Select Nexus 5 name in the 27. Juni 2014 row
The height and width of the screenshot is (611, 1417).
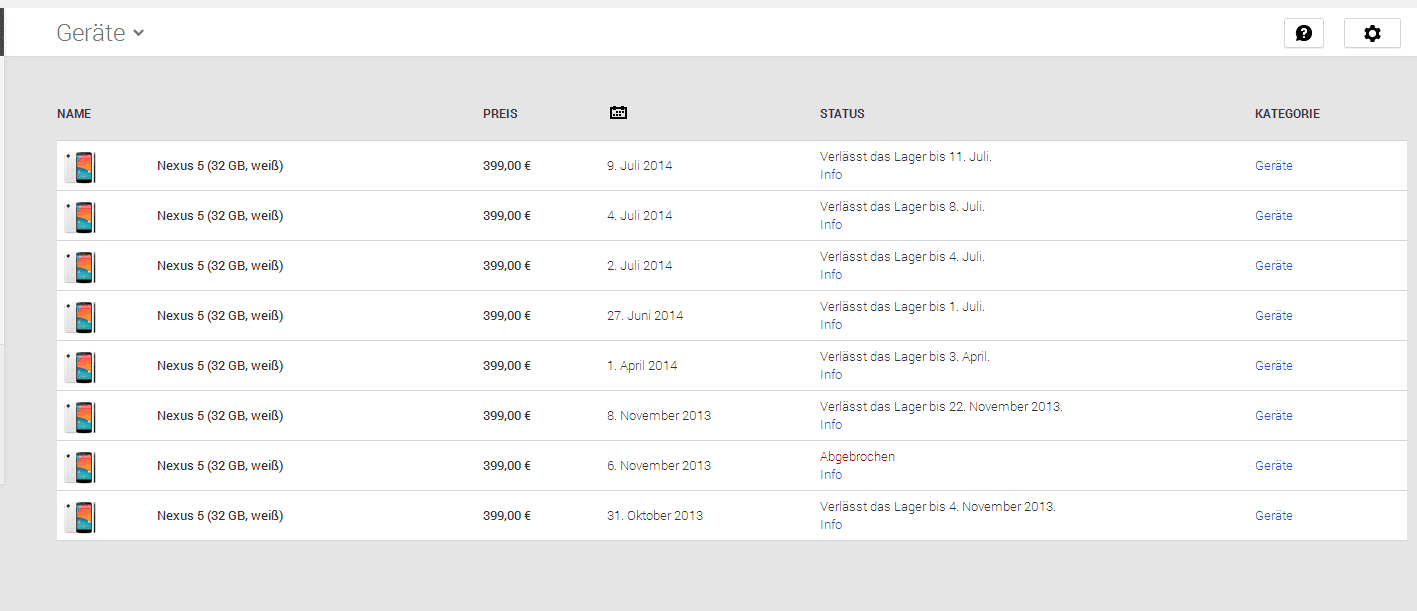click(x=220, y=316)
